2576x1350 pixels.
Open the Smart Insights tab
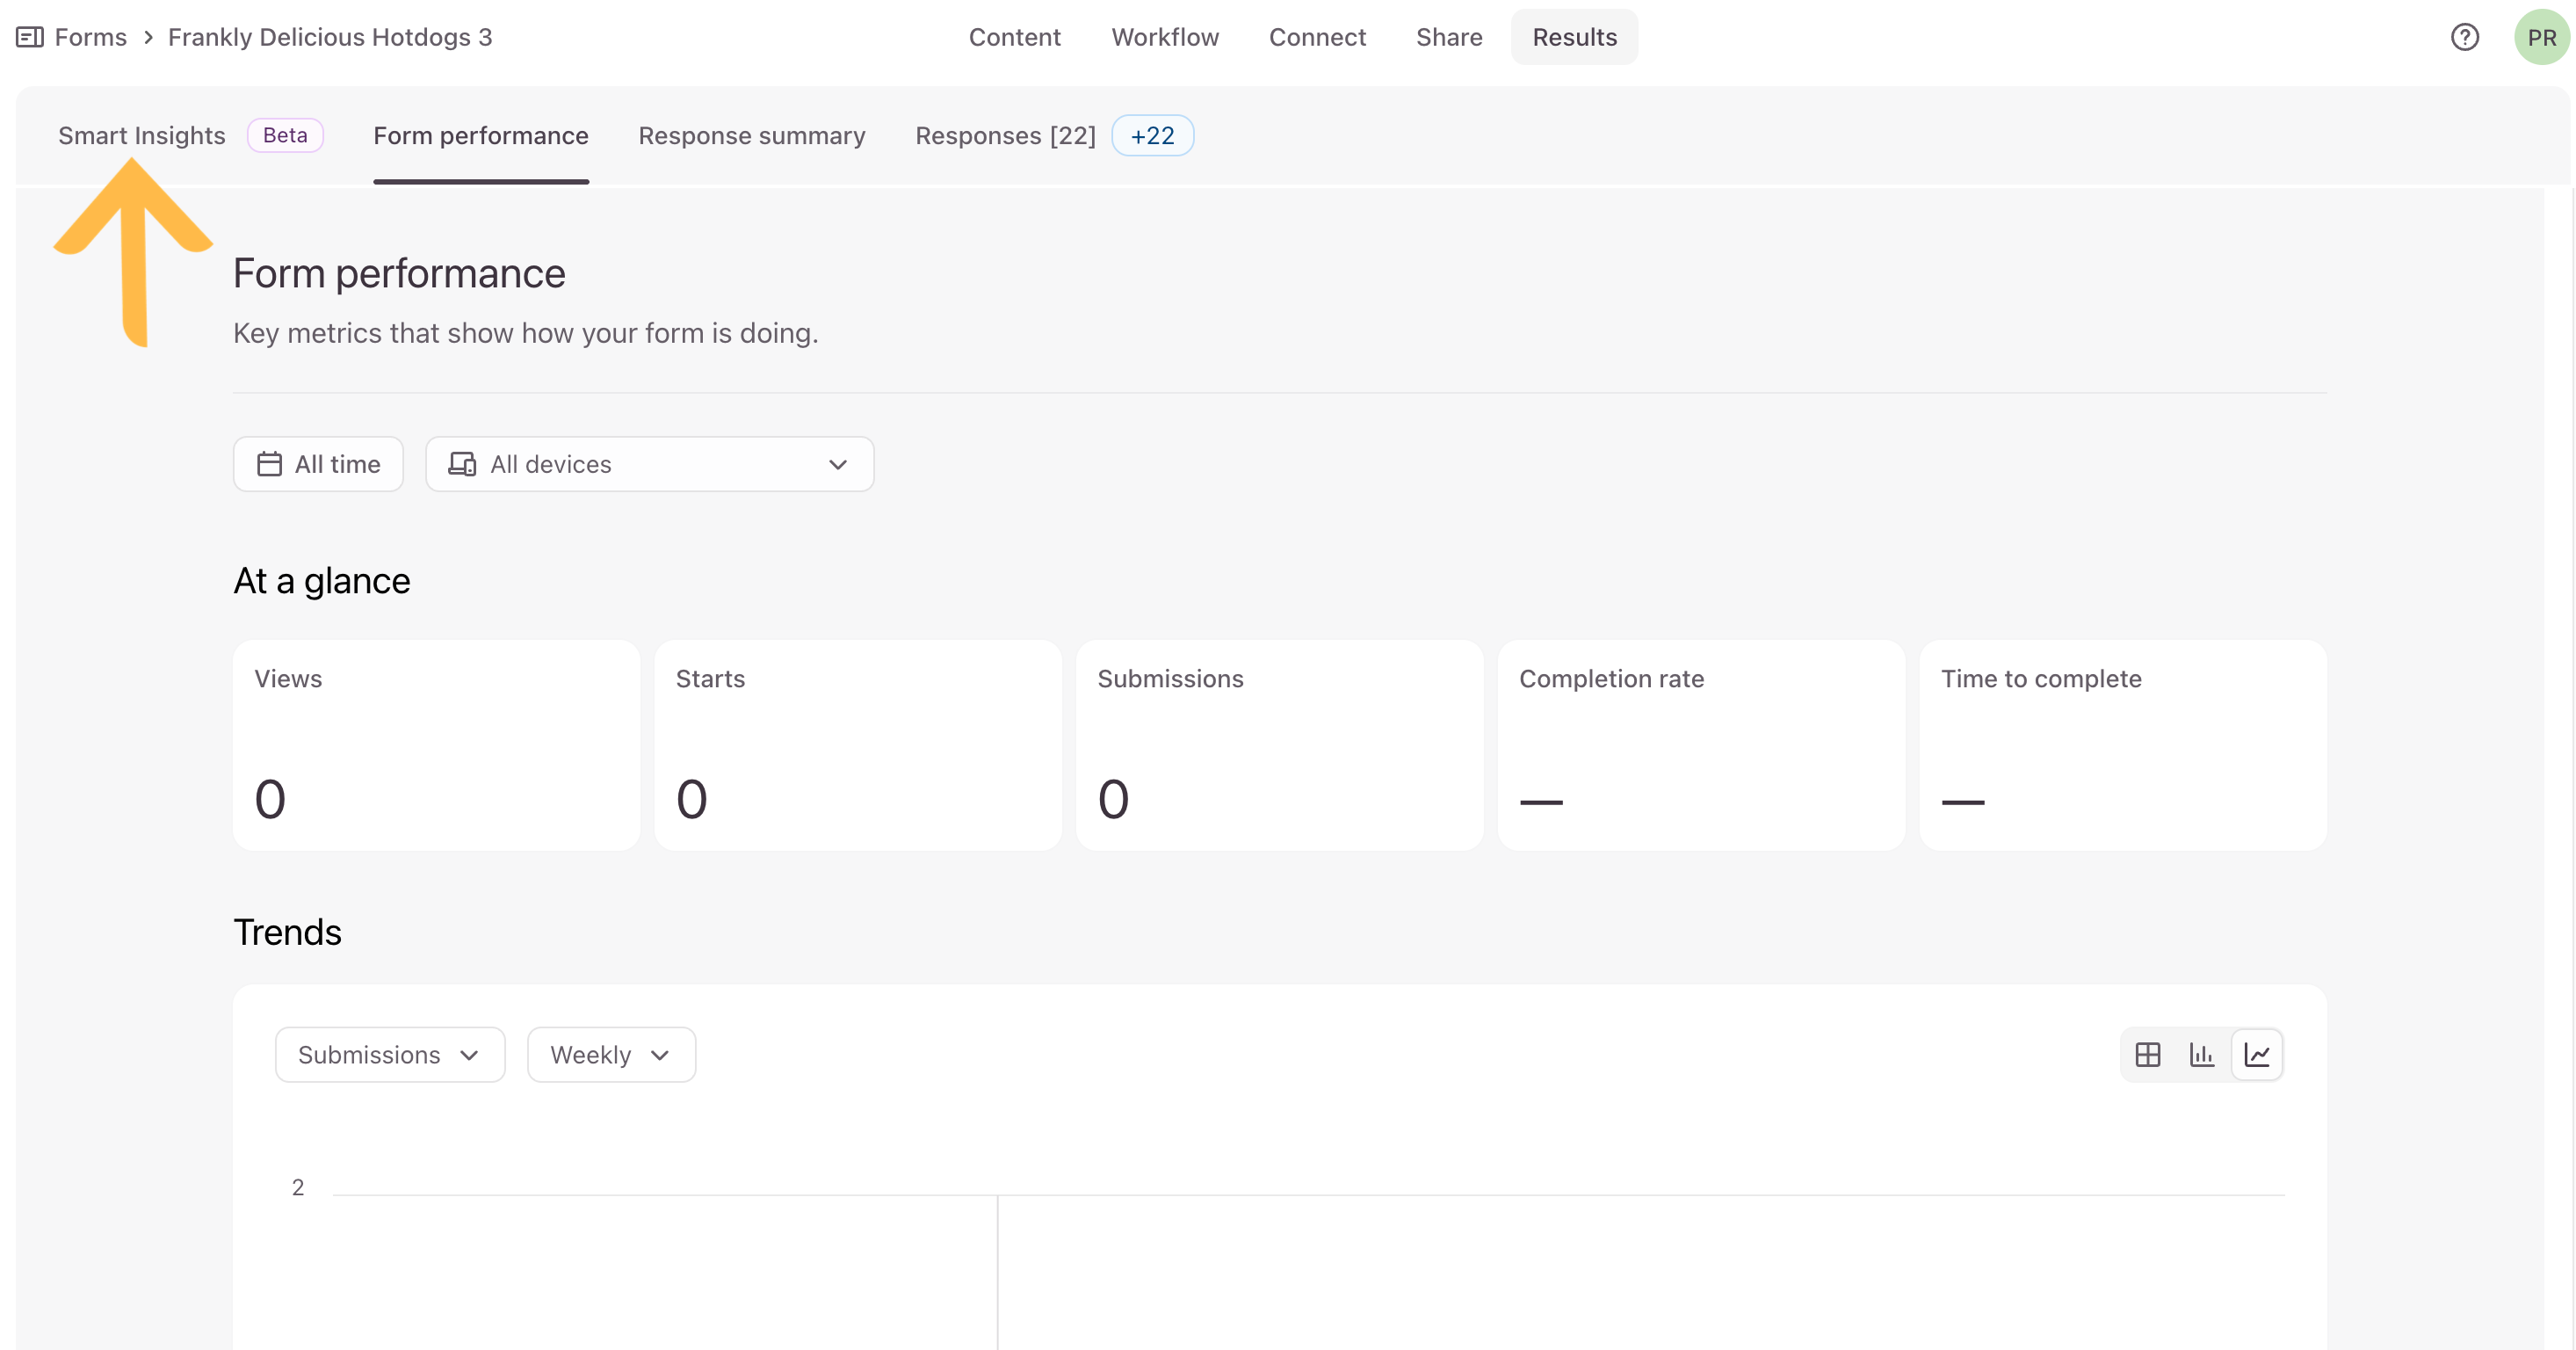tap(142, 135)
